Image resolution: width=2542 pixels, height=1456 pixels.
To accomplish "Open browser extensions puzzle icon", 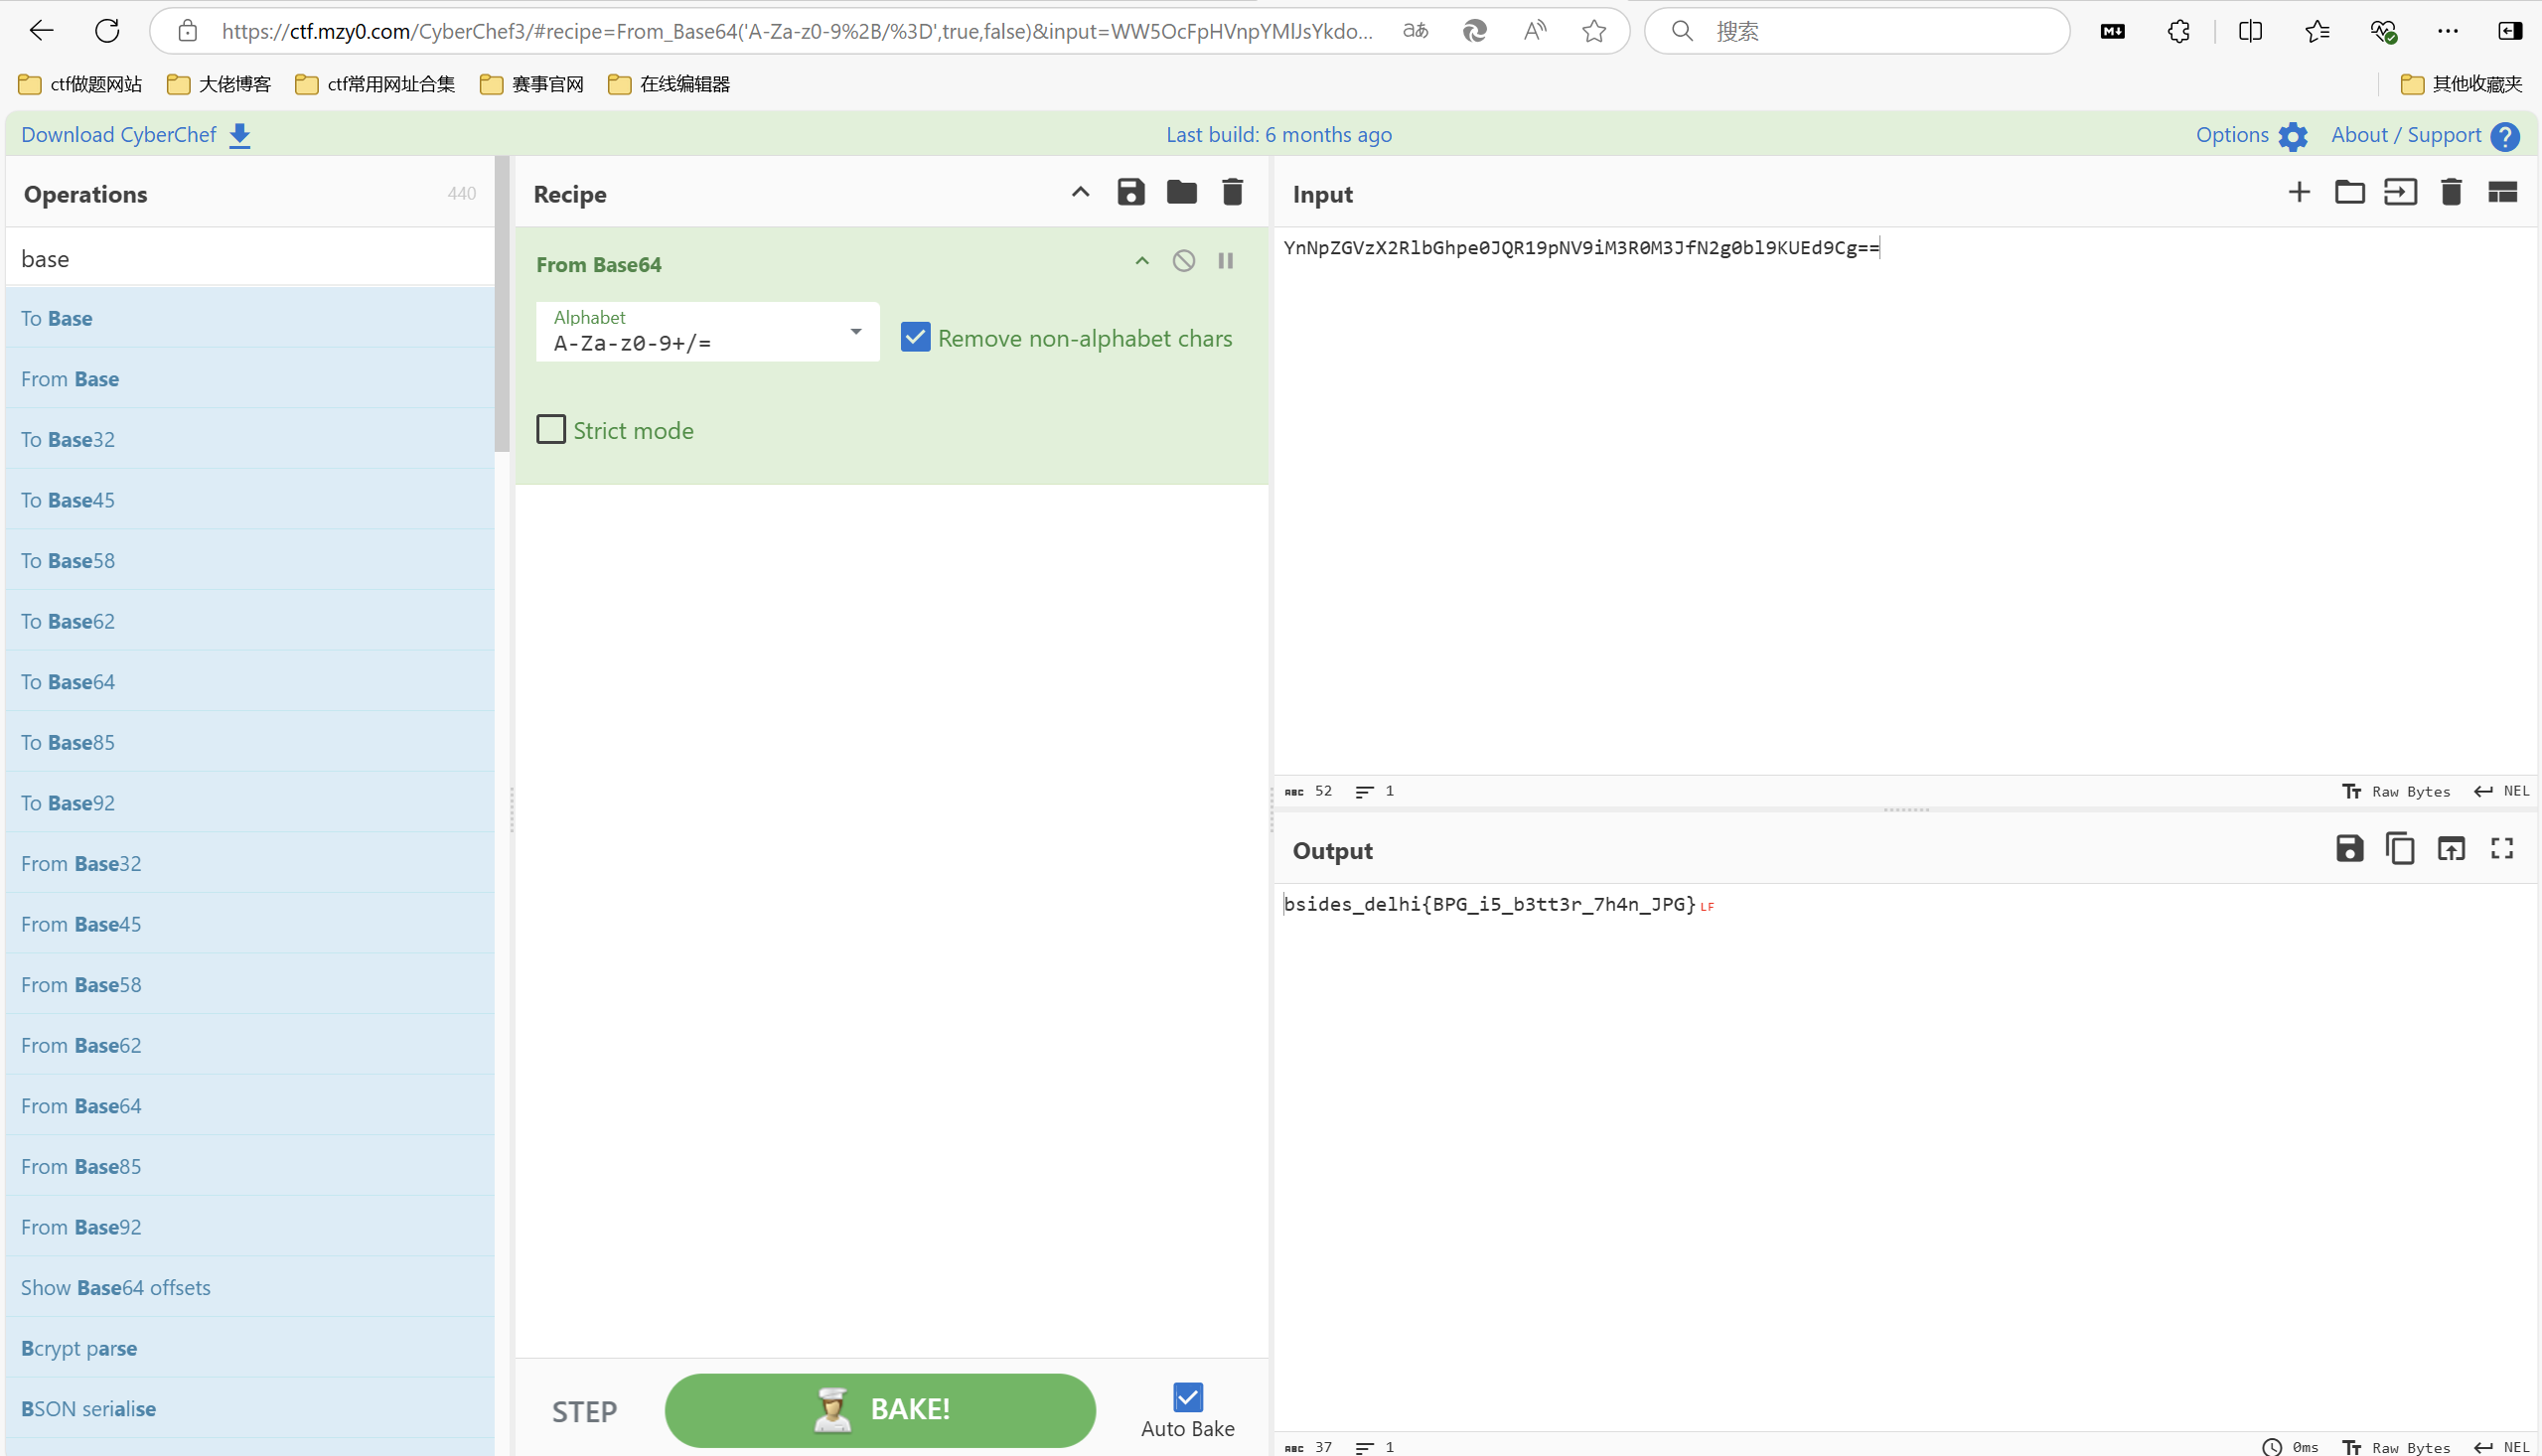I will coord(2179,31).
